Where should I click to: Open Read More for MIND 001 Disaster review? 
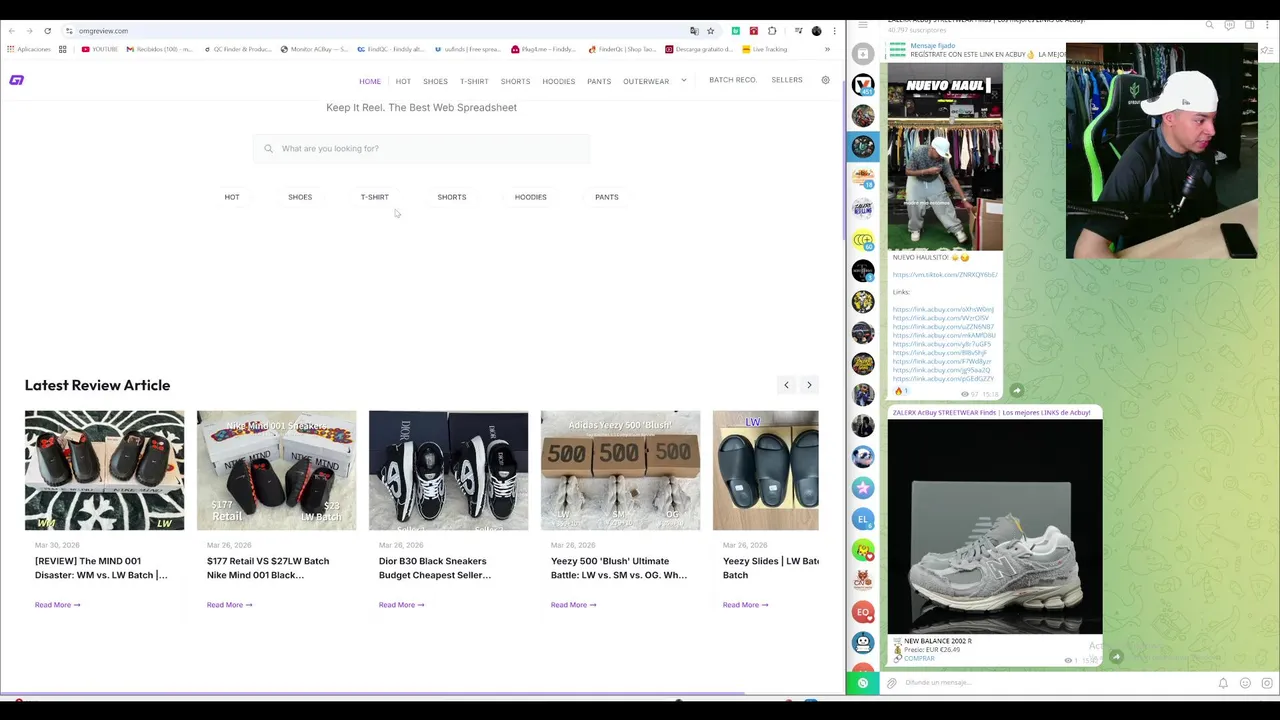[x=57, y=605]
